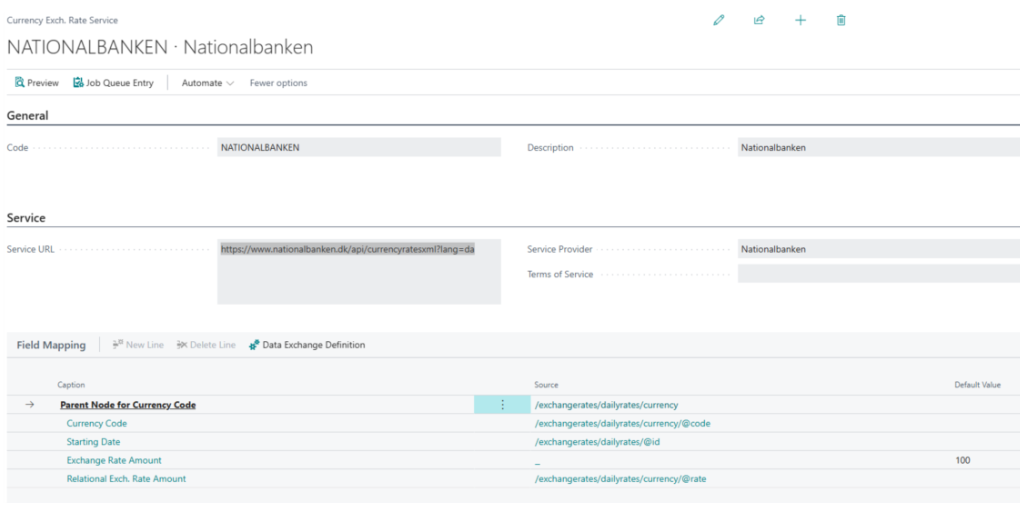Viewport: 1020px width, 506px height.
Task: Click Default Value 100 cell
Action: pos(962,460)
